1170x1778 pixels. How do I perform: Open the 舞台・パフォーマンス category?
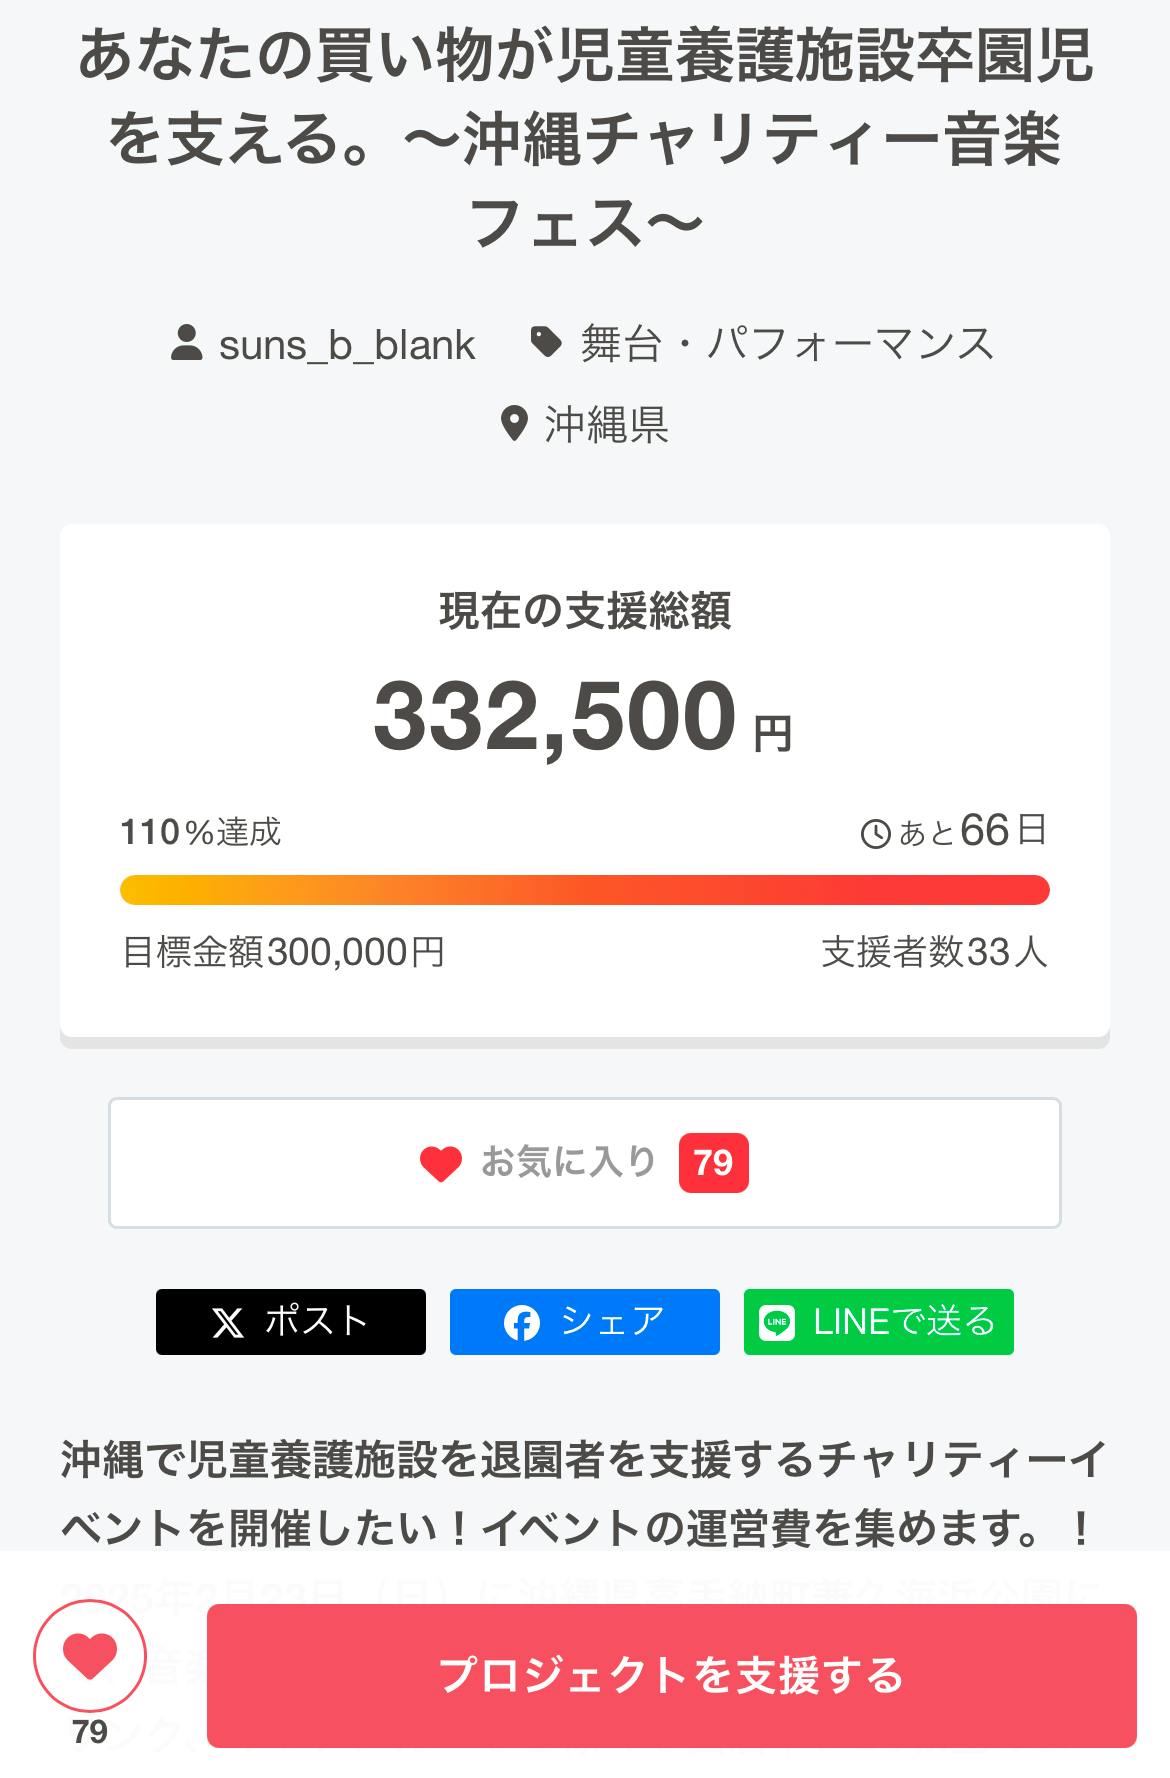tap(787, 345)
